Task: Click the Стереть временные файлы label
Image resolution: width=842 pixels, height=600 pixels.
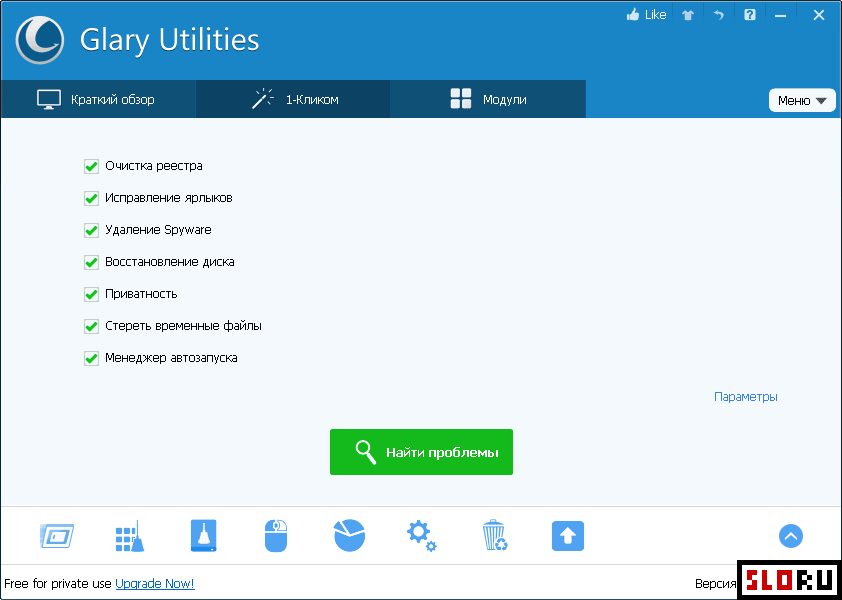Action: pos(184,326)
